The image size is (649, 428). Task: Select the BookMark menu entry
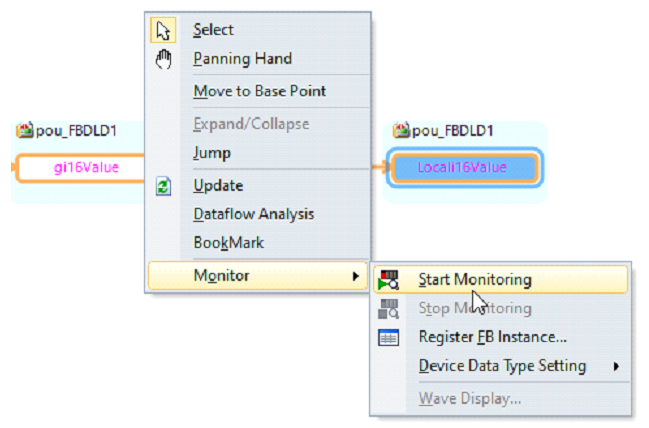[x=228, y=243]
